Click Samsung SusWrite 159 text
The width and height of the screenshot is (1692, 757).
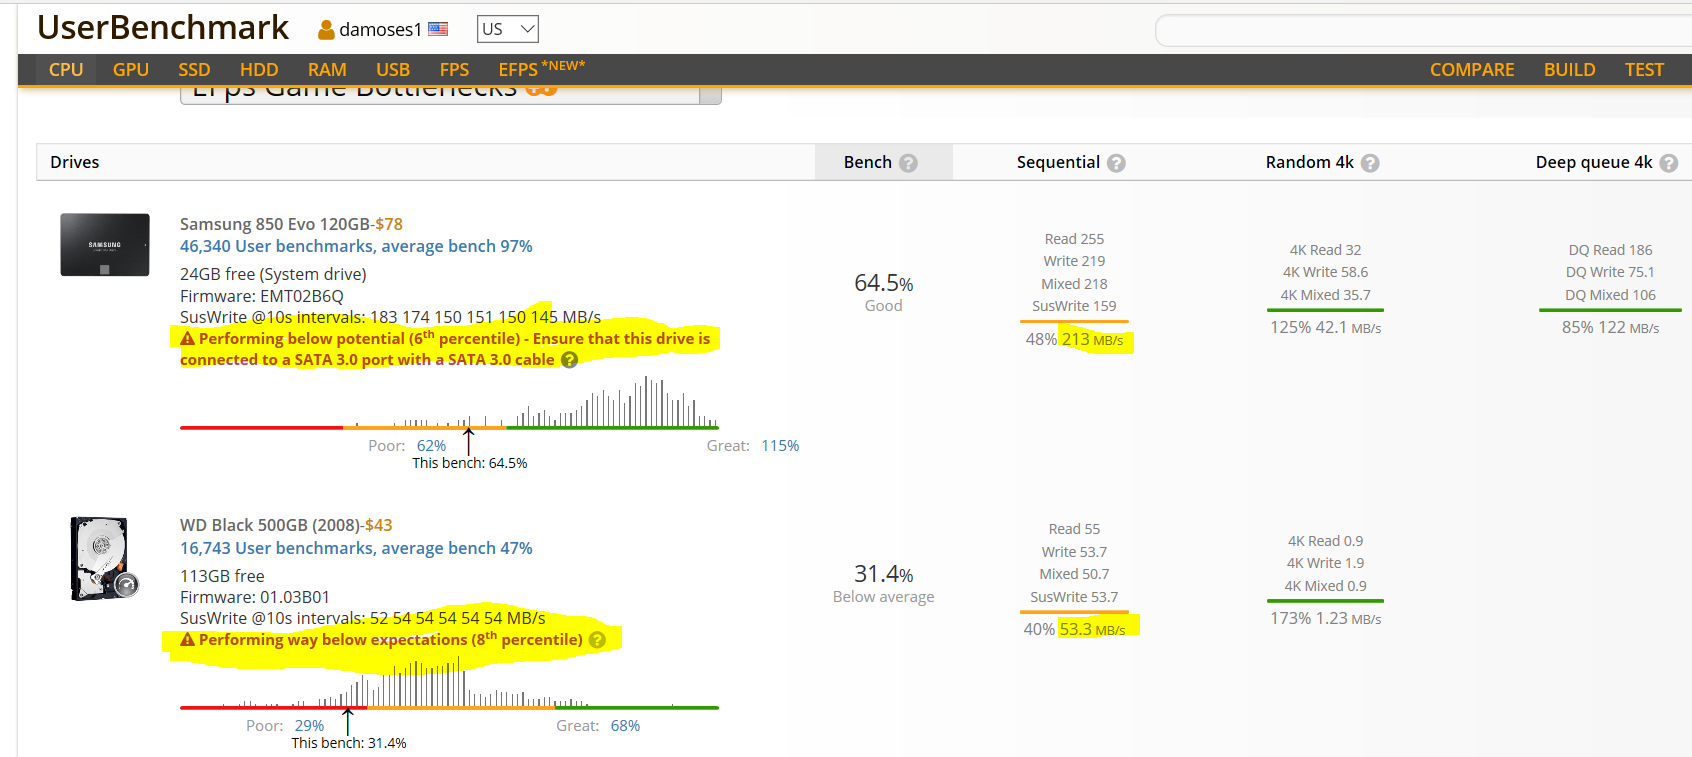[x=1074, y=306]
